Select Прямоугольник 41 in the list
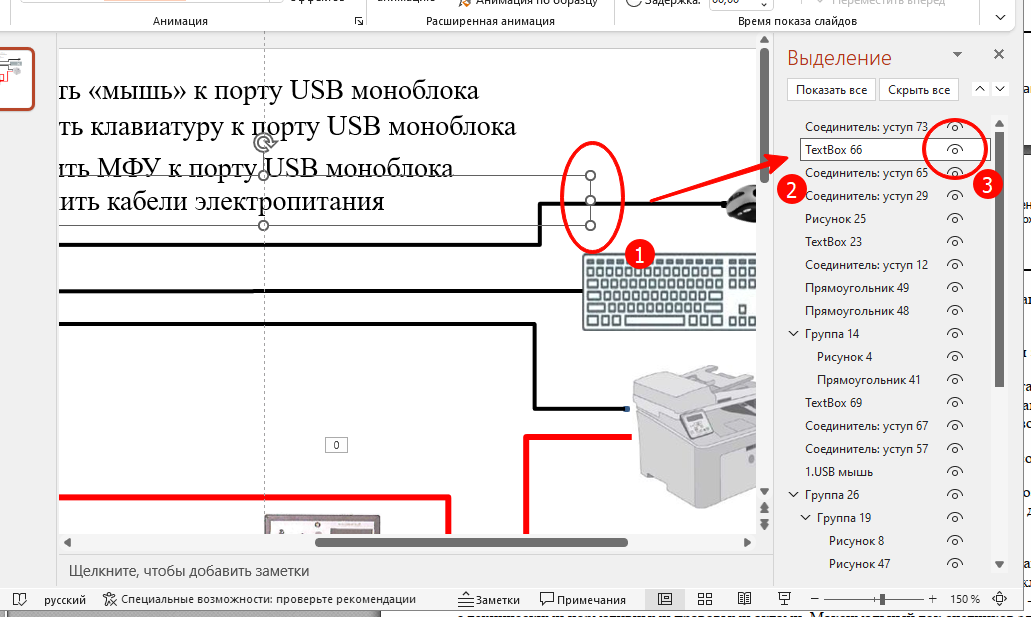 868,380
